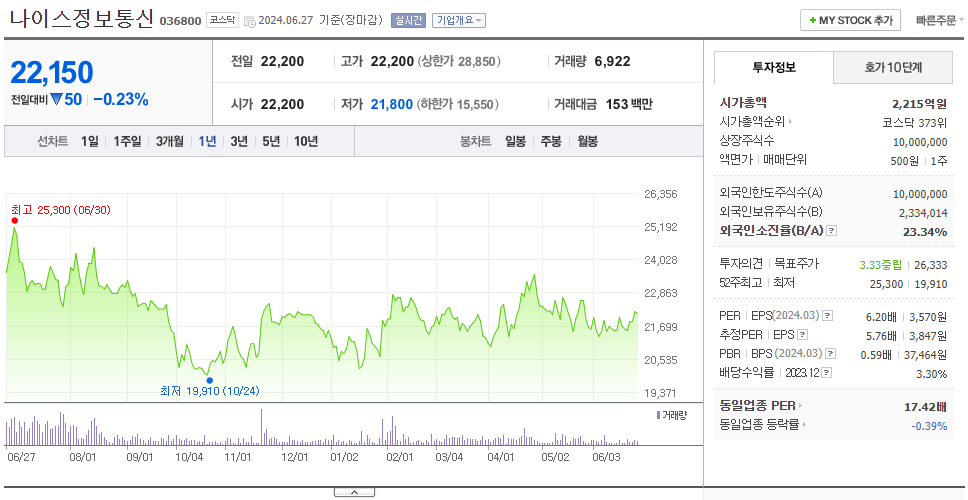Open help icon beside PBR BPS (2024.03)
Image resolution: width=968 pixels, height=500 pixels.
pyautogui.click(x=831, y=354)
